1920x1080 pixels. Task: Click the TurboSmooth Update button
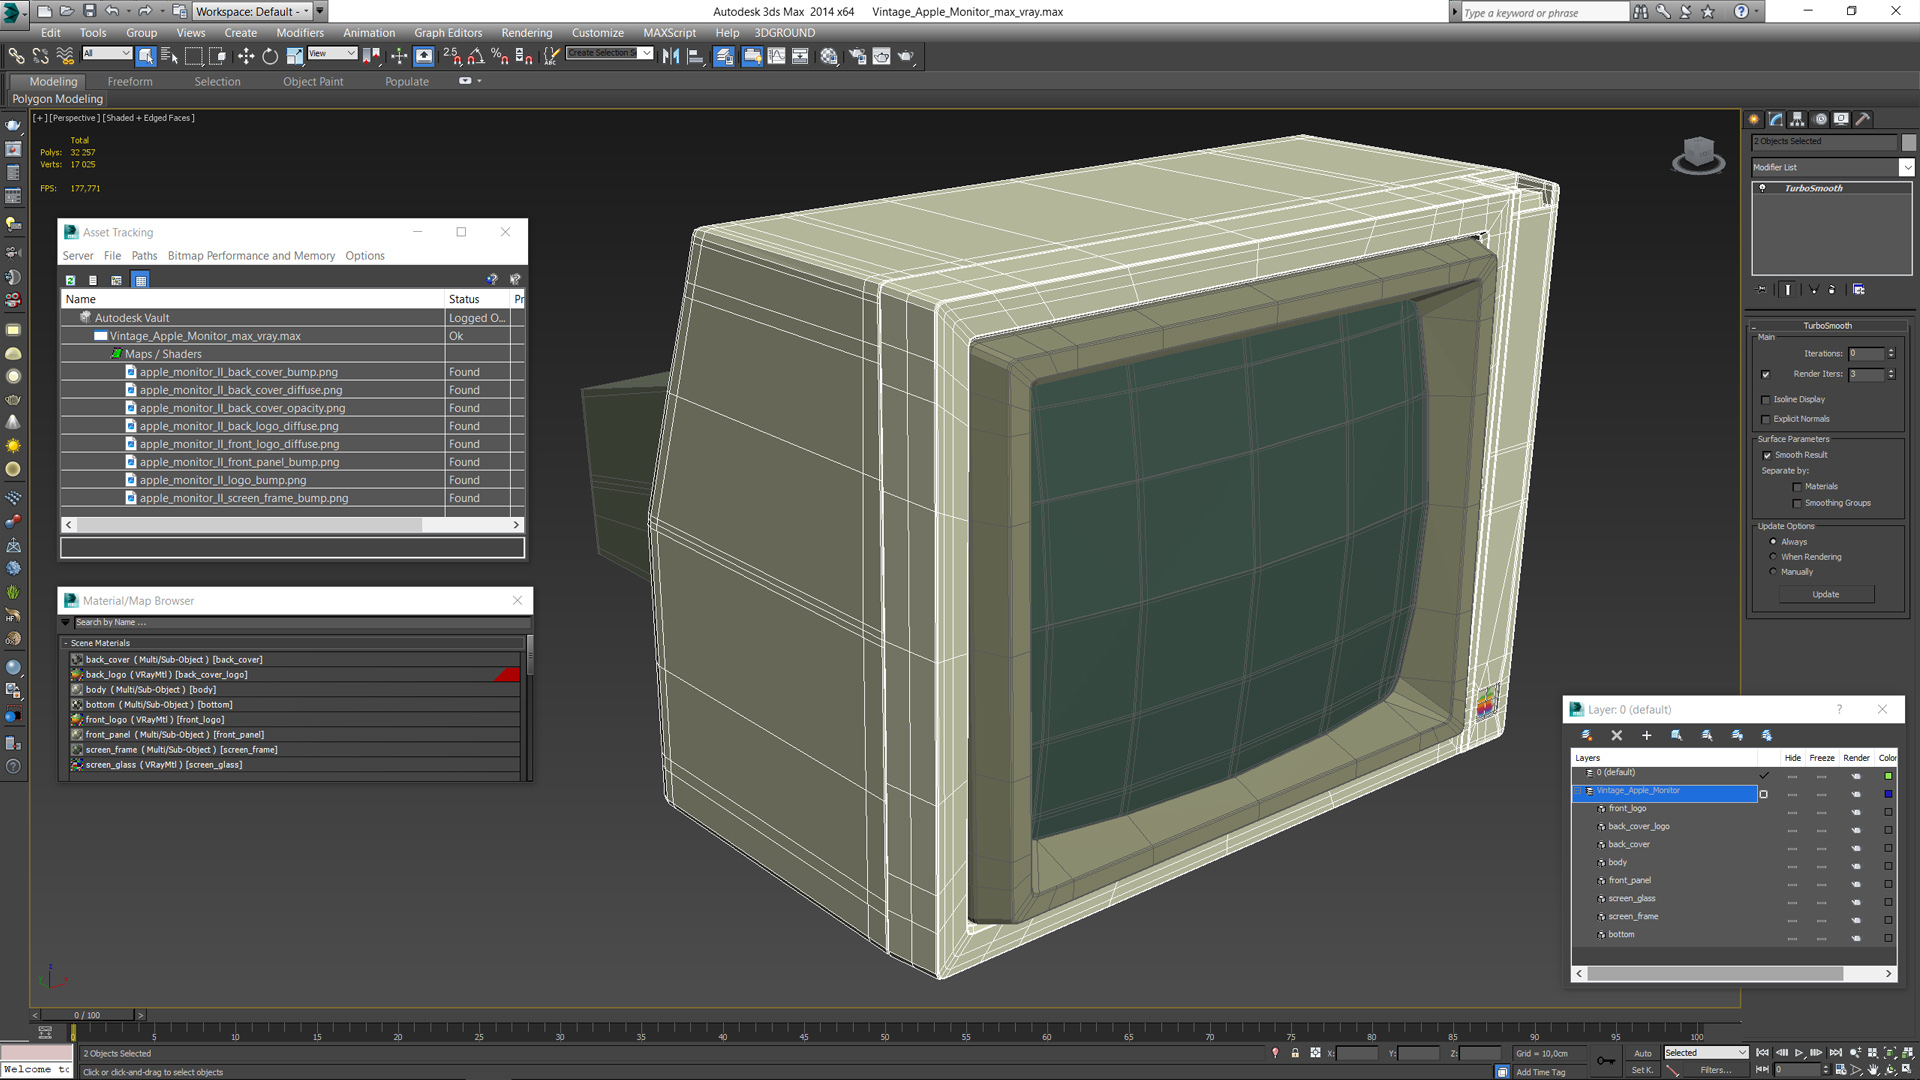(1826, 595)
